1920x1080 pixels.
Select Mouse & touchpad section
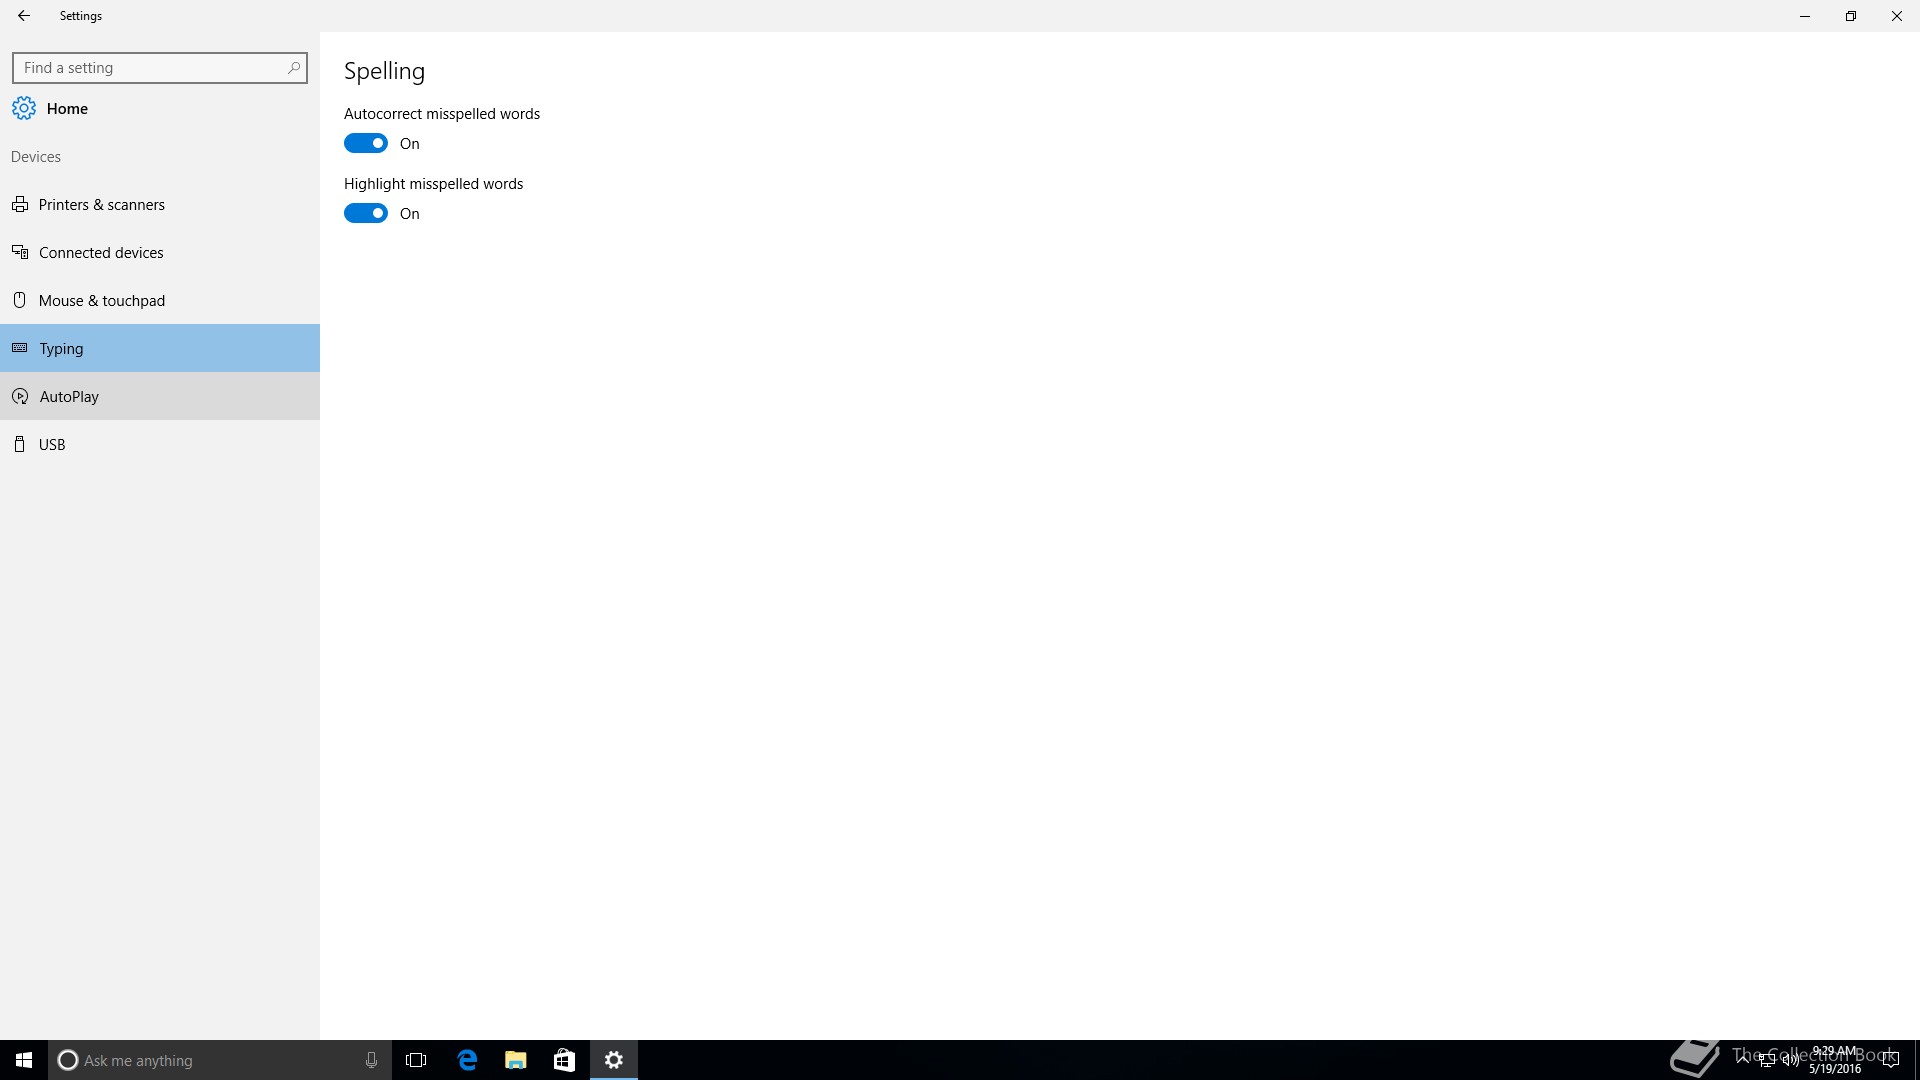point(102,301)
